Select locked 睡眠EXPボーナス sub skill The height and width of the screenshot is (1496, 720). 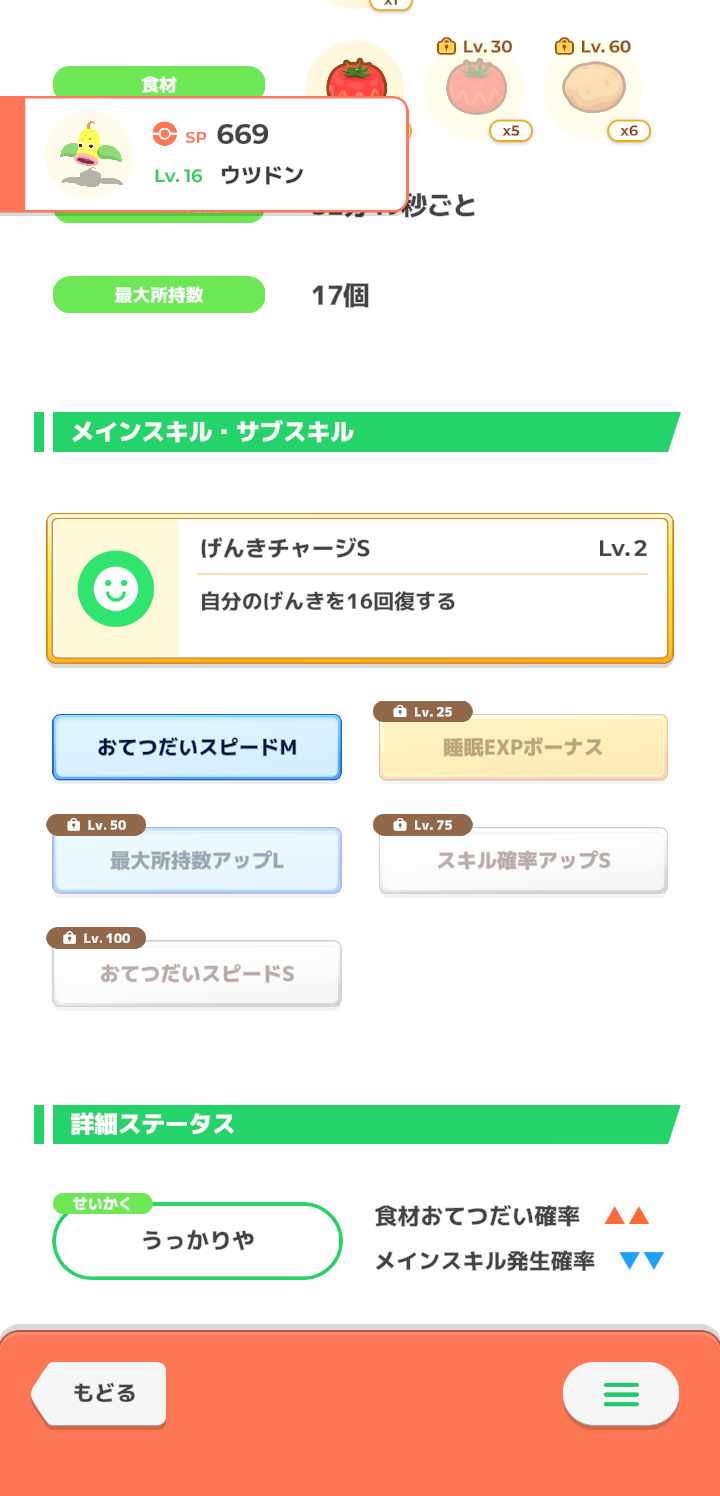coord(523,747)
